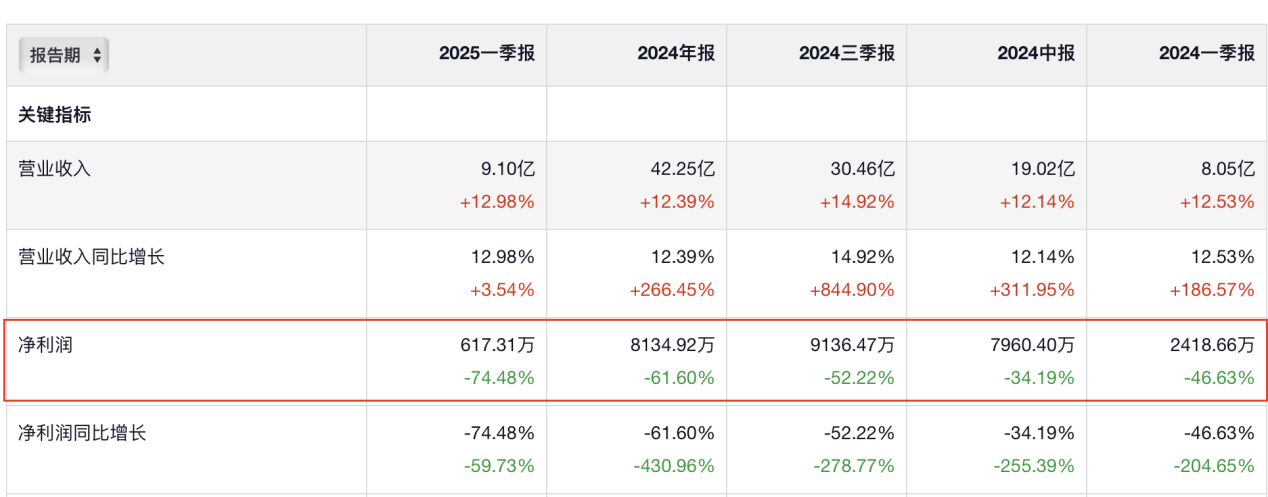Click the 营业收入同比增长 row label
The height and width of the screenshot is (497, 1268).
tap(91, 256)
